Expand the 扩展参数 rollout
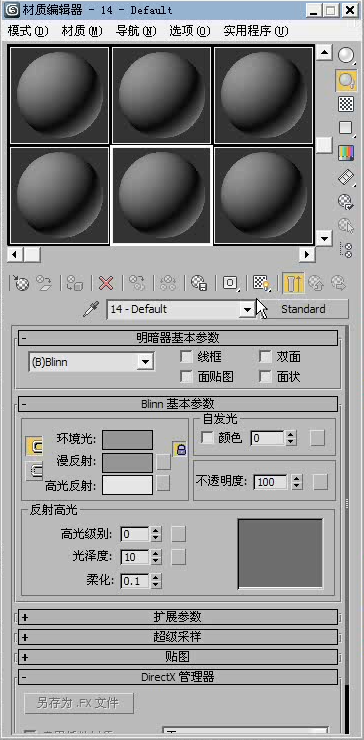The height and width of the screenshot is (740, 364). tap(178, 617)
